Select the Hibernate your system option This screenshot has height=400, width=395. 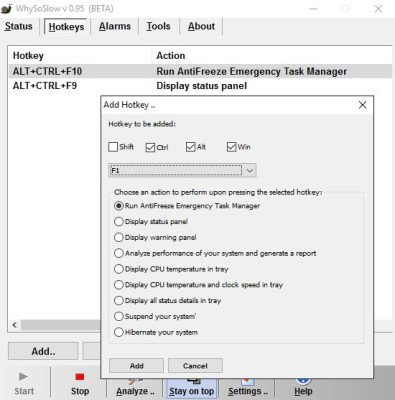coord(119,332)
